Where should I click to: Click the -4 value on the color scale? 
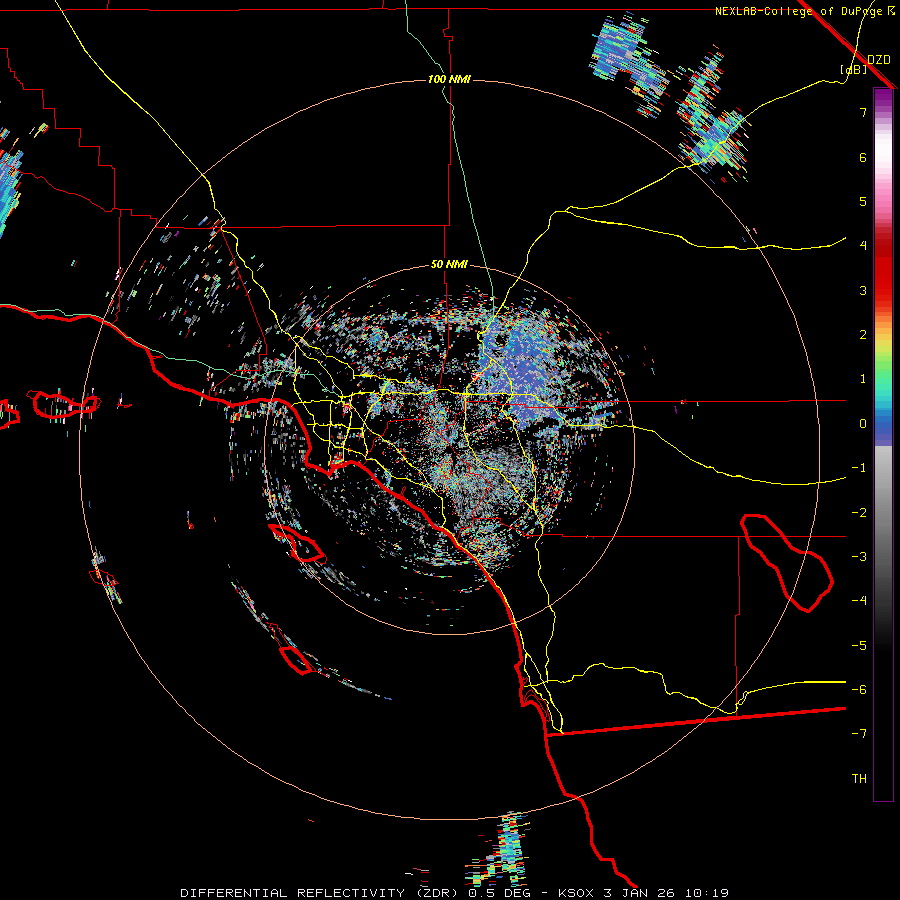(859, 601)
